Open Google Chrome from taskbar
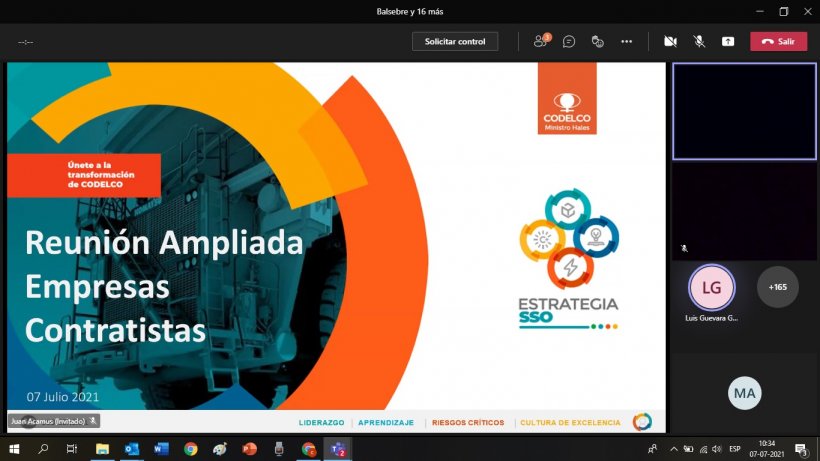 tap(191, 448)
